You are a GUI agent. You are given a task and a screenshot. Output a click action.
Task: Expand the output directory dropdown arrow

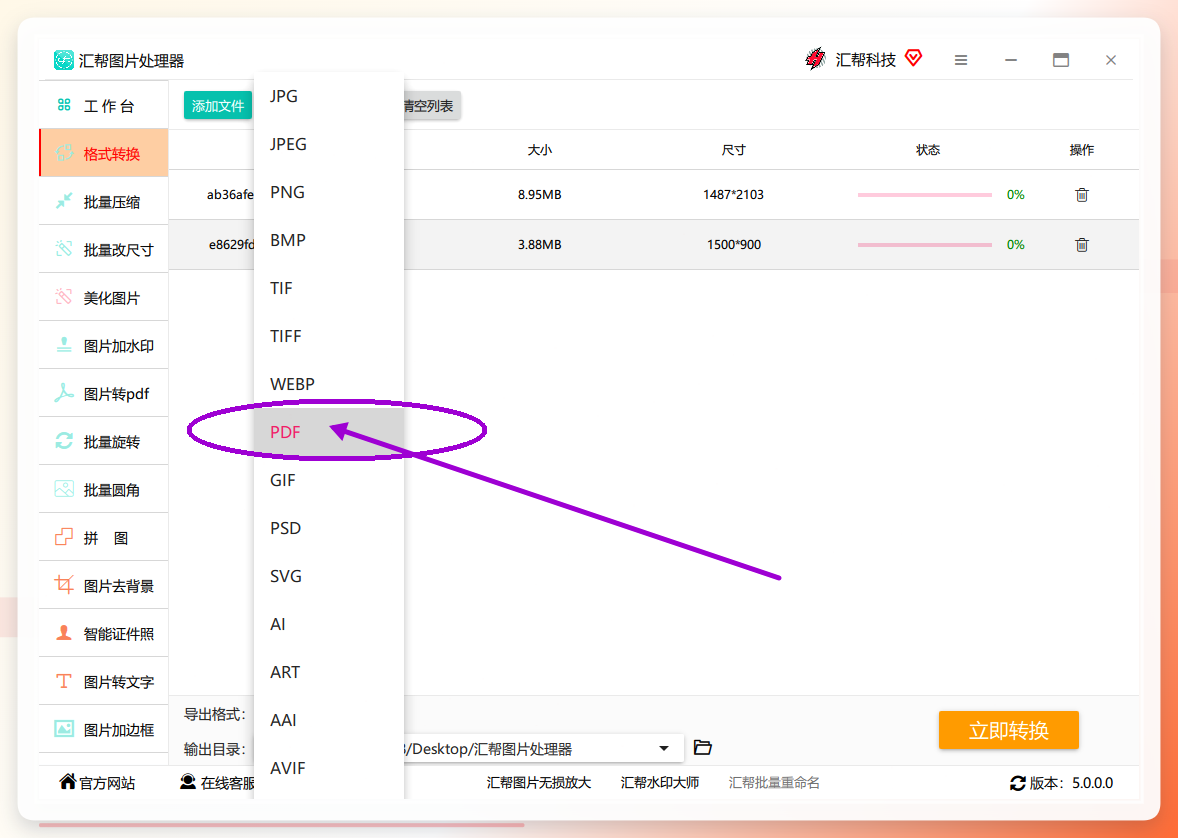point(663,749)
